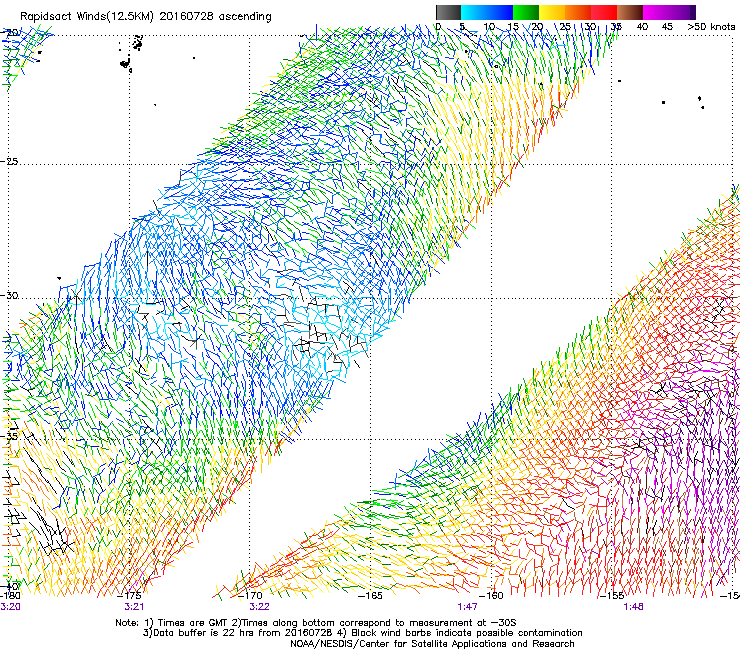
Task: Click the '-175' longitude axis label
Action: click(129, 595)
